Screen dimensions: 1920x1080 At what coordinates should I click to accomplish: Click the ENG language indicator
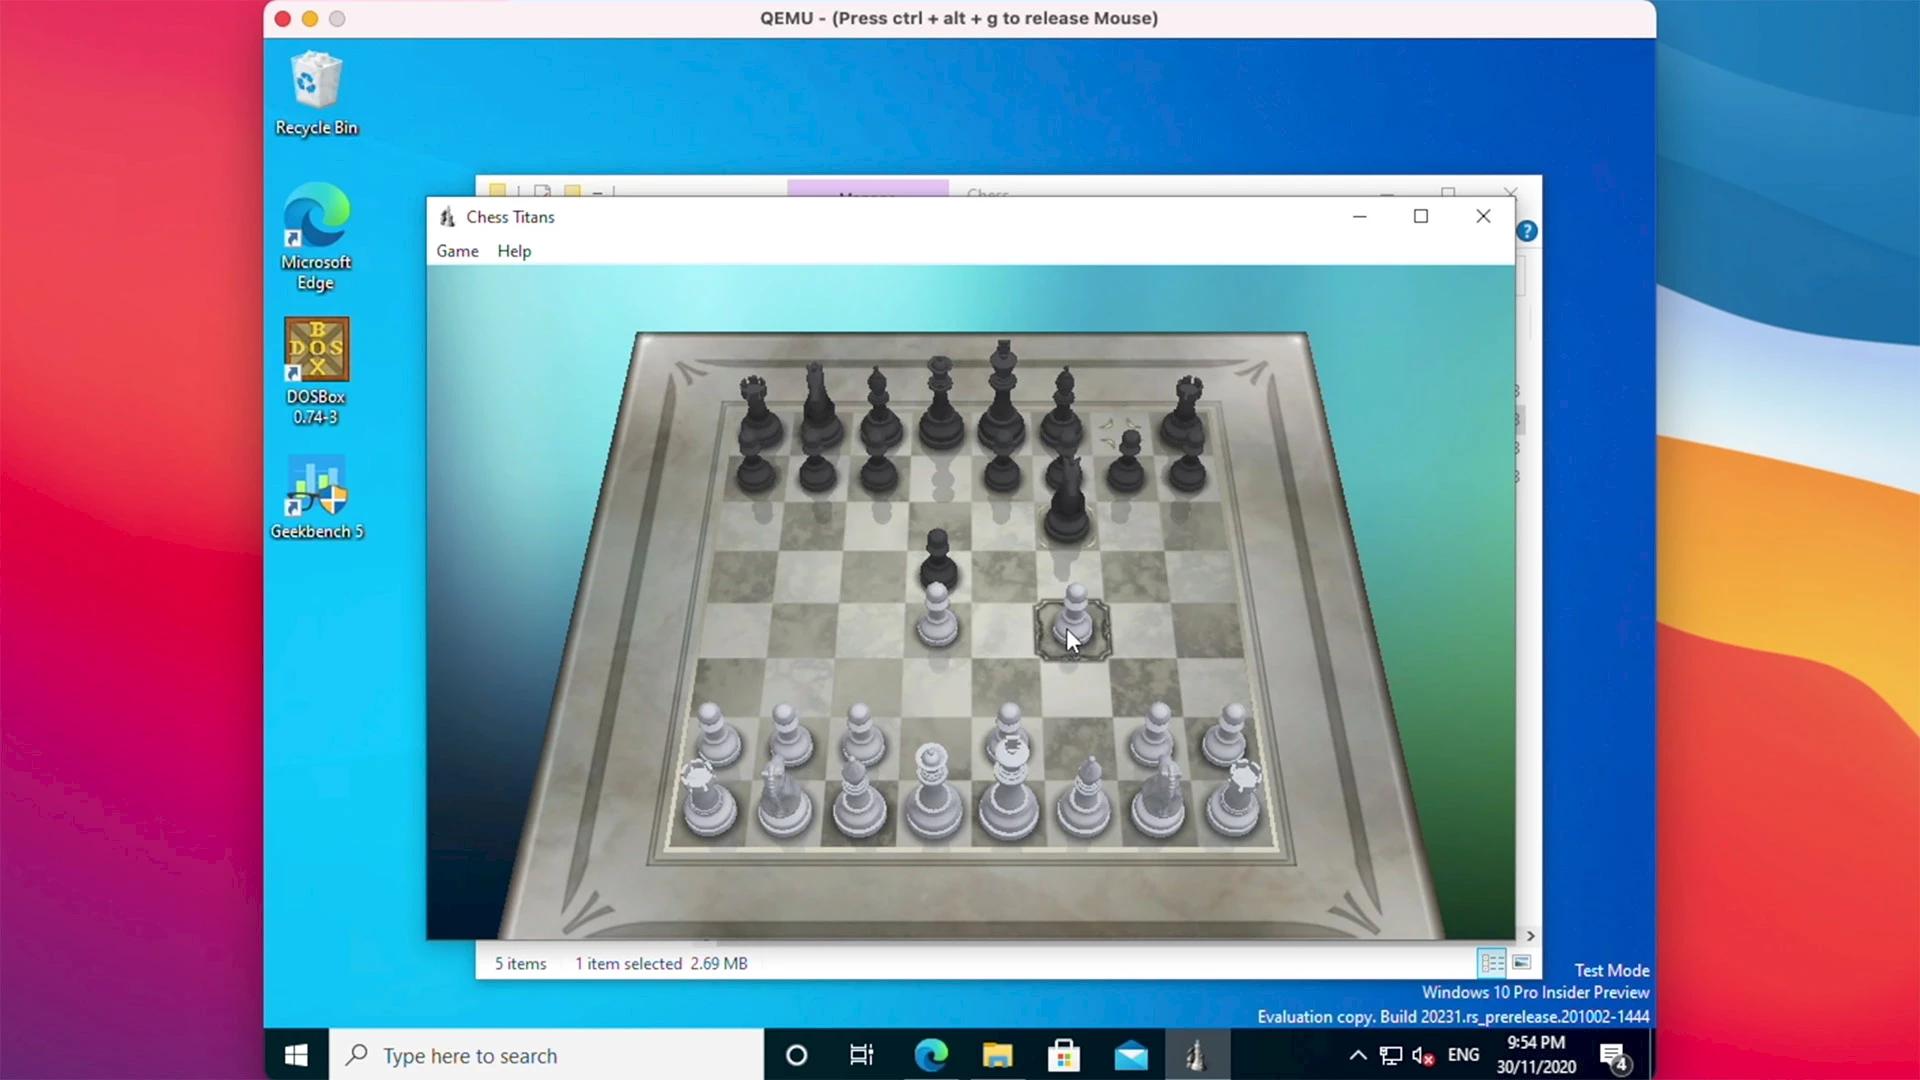[1463, 1055]
